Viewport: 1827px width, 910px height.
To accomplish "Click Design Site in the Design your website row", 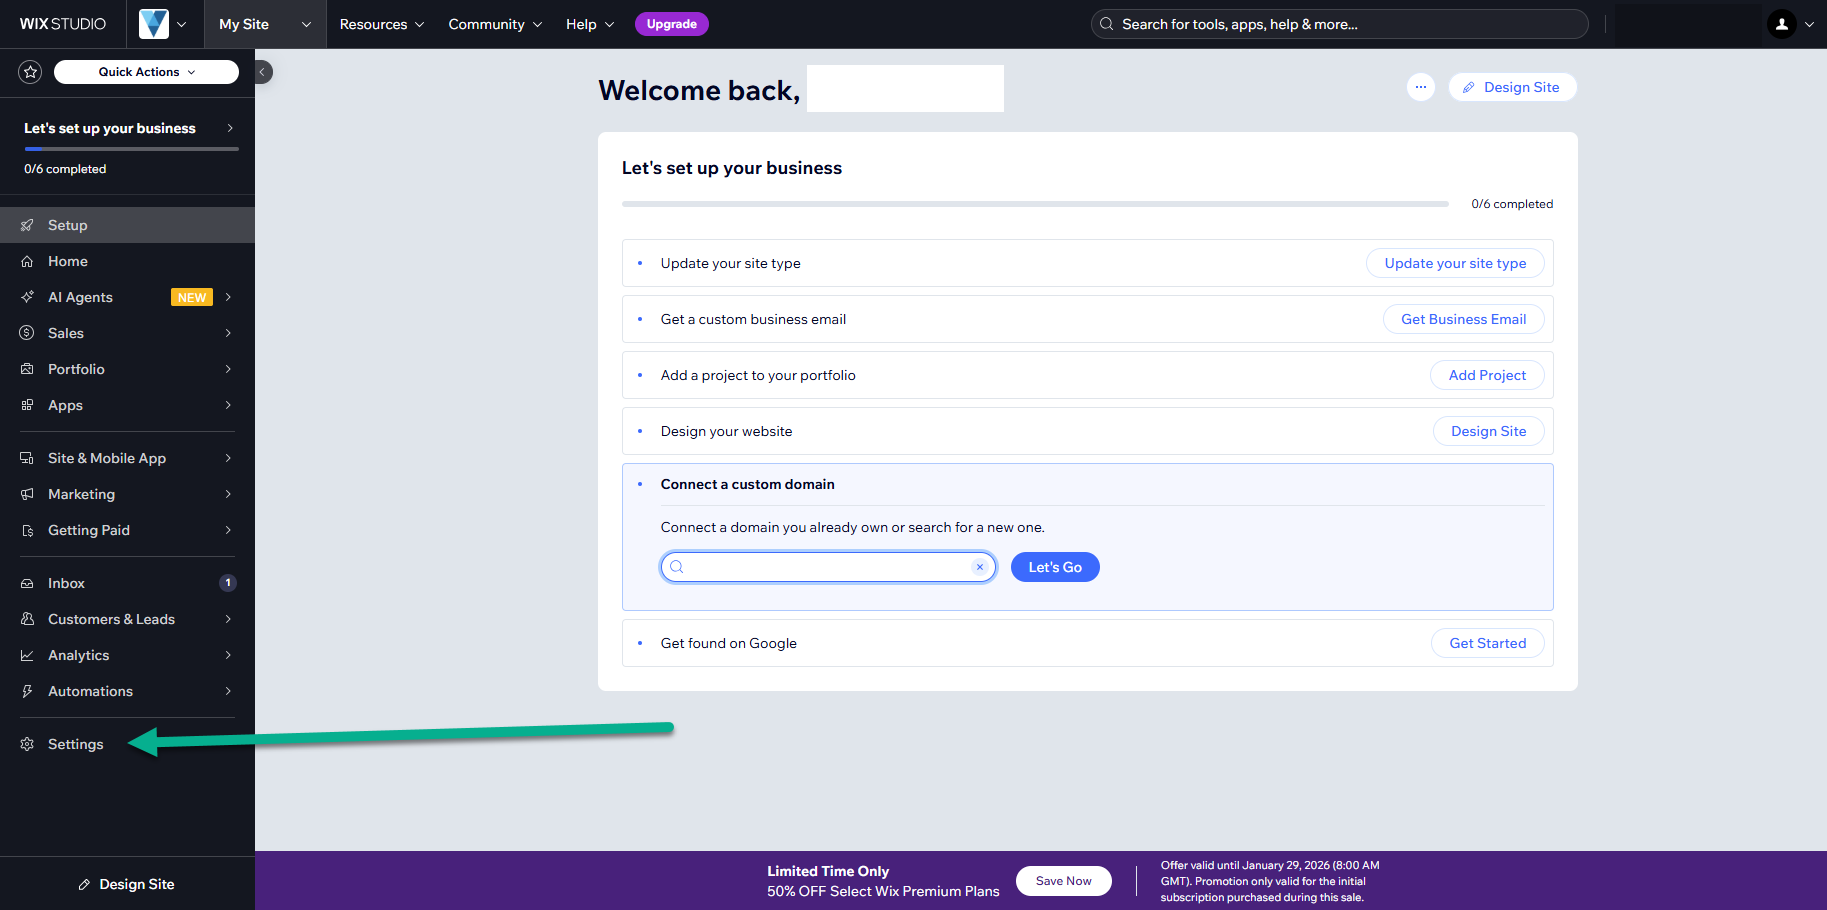I will pos(1488,431).
